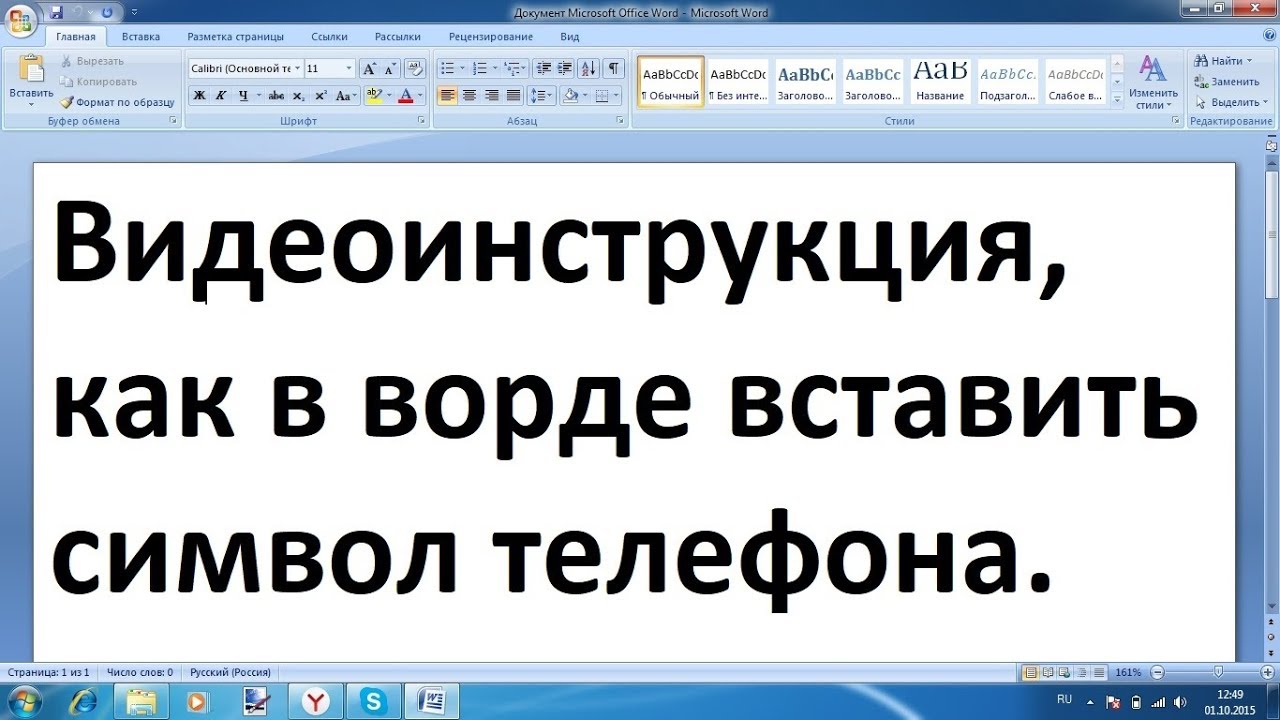Align paragraph text to the right
This screenshot has height=720, width=1280.
[491, 96]
